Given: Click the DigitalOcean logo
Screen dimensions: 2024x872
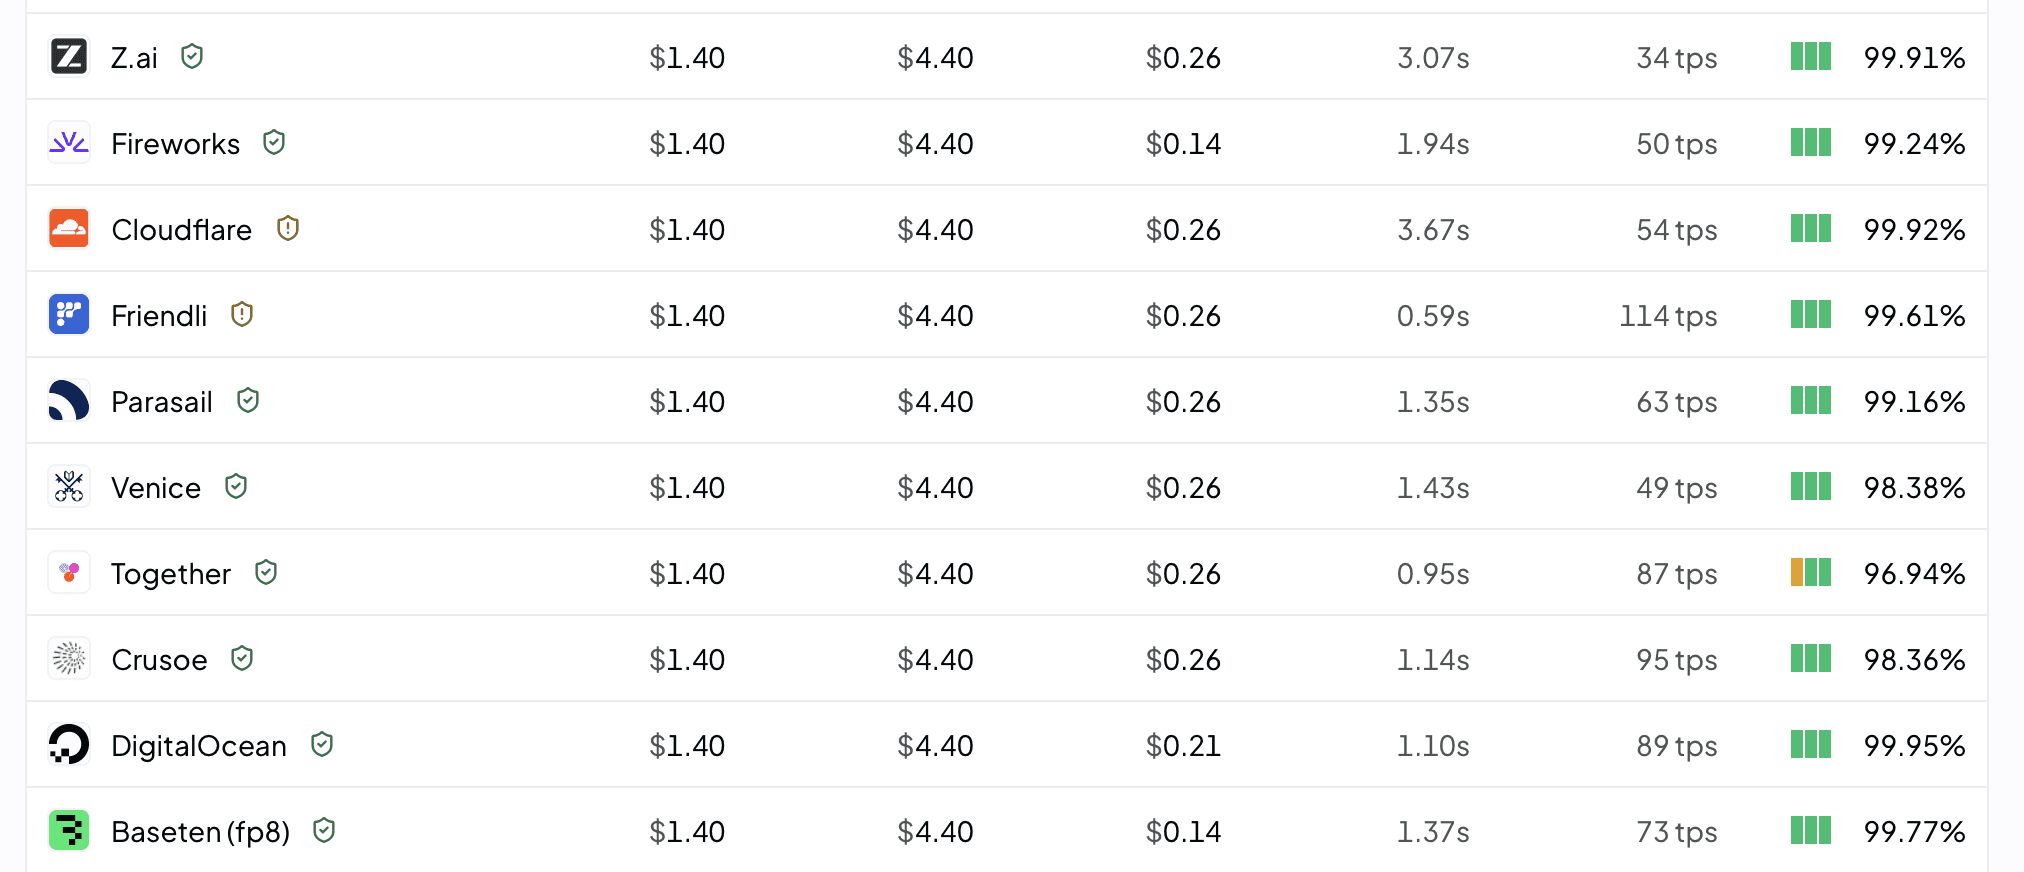Looking at the screenshot, I should tap(69, 745).
